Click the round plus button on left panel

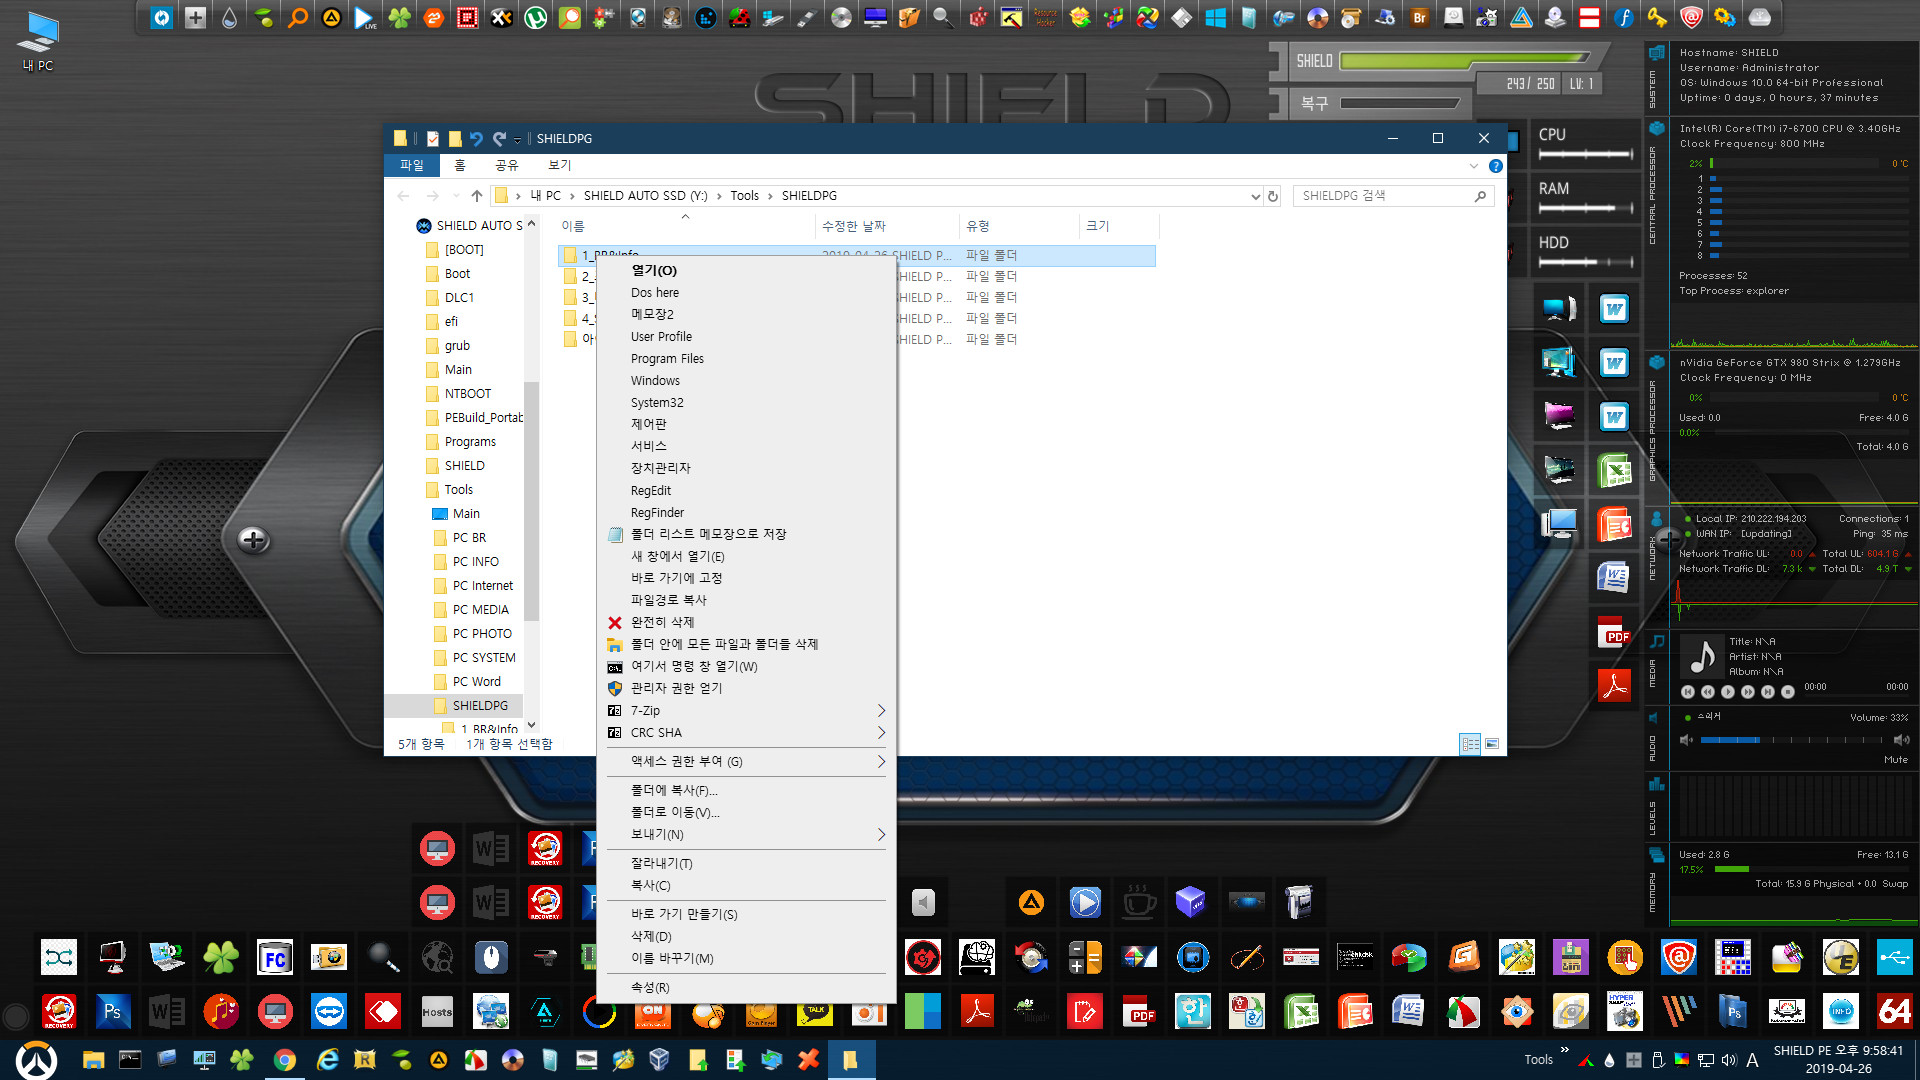[x=254, y=540]
